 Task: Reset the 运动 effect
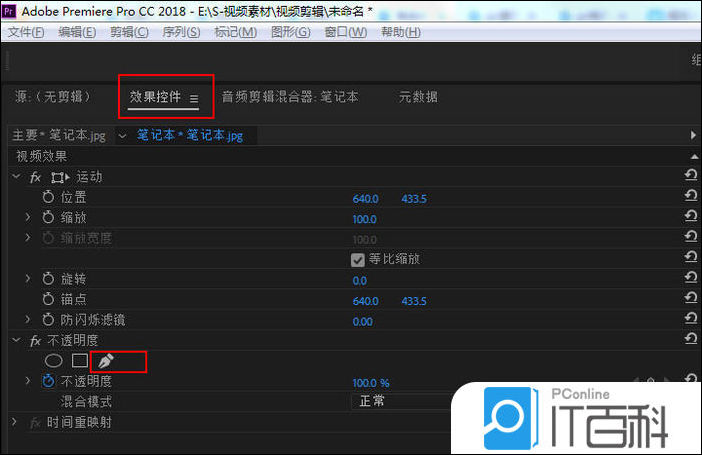691,175
